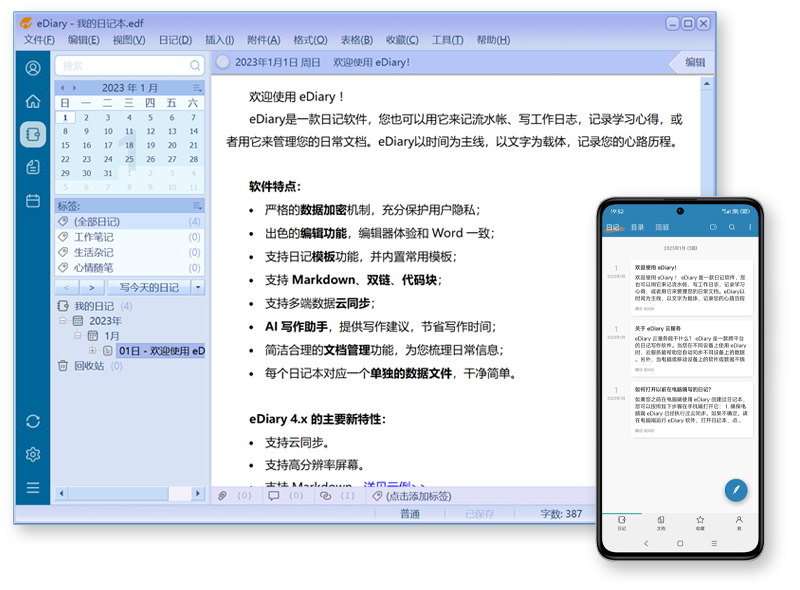Click the 写今天的日记 button

coord(148,287)
